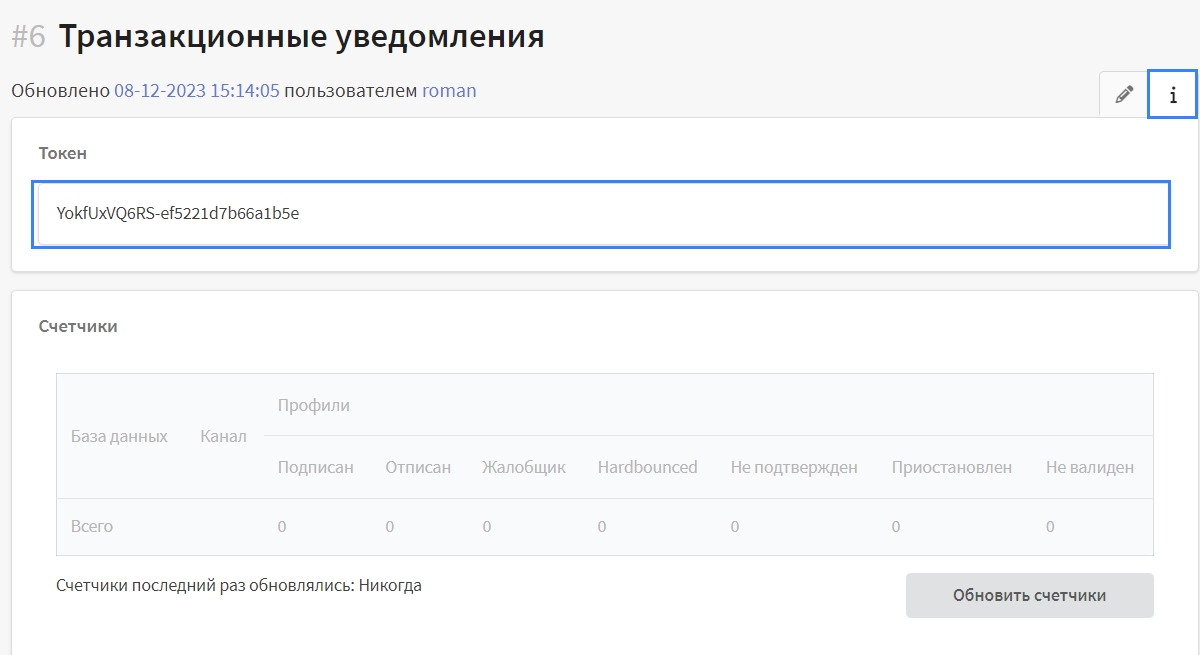
Task: Click the Транзакционные уведомления page title
Action: tap(301, 37)
